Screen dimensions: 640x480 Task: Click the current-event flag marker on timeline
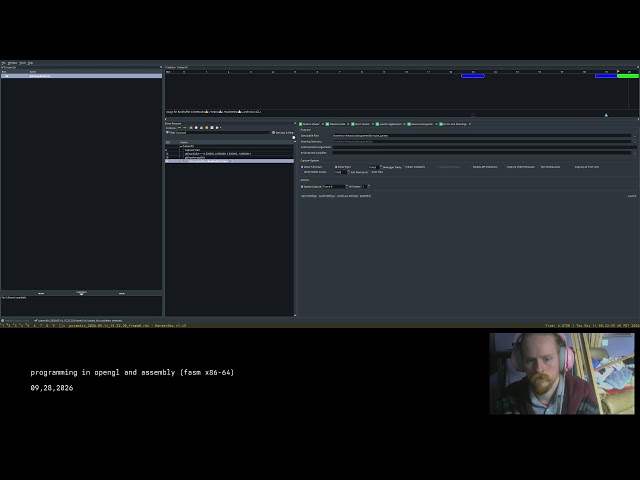click(x=618, y=71)
